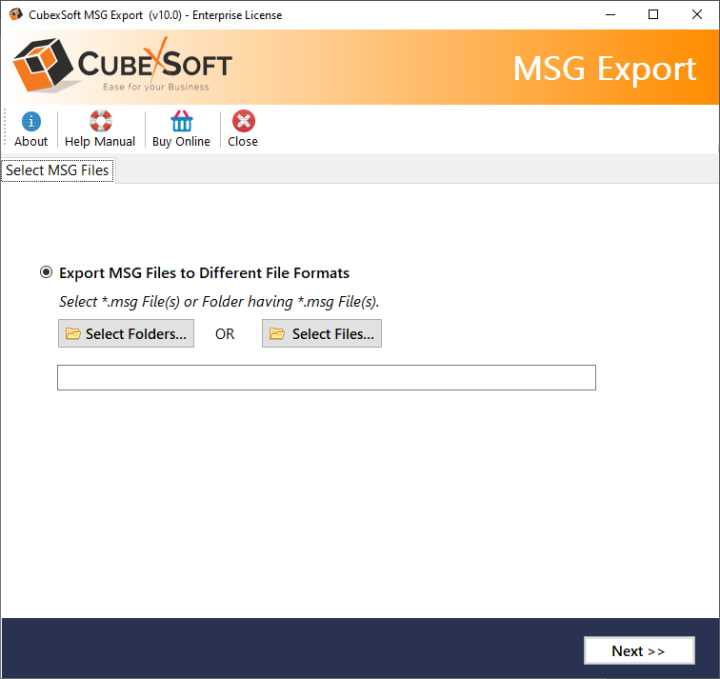720x679 pixels.
Task: Click the italic 'Select *.msg File(s)' instruction text
Action: 219,302
